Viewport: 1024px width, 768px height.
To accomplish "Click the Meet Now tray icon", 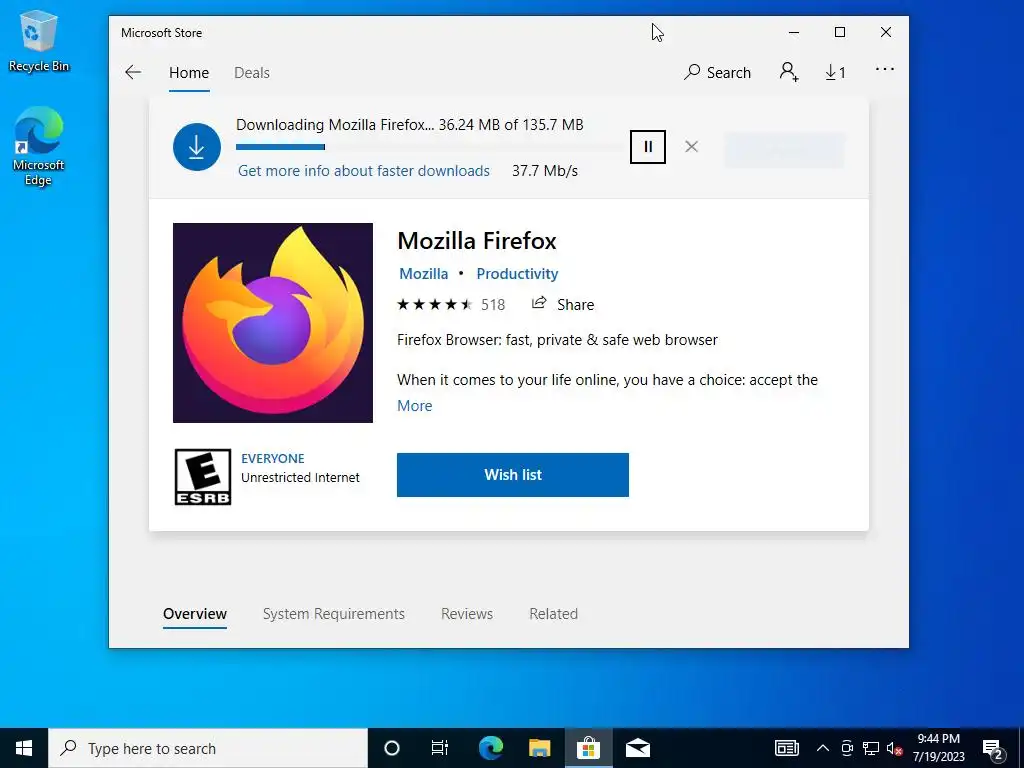I will tap(847, 748).
